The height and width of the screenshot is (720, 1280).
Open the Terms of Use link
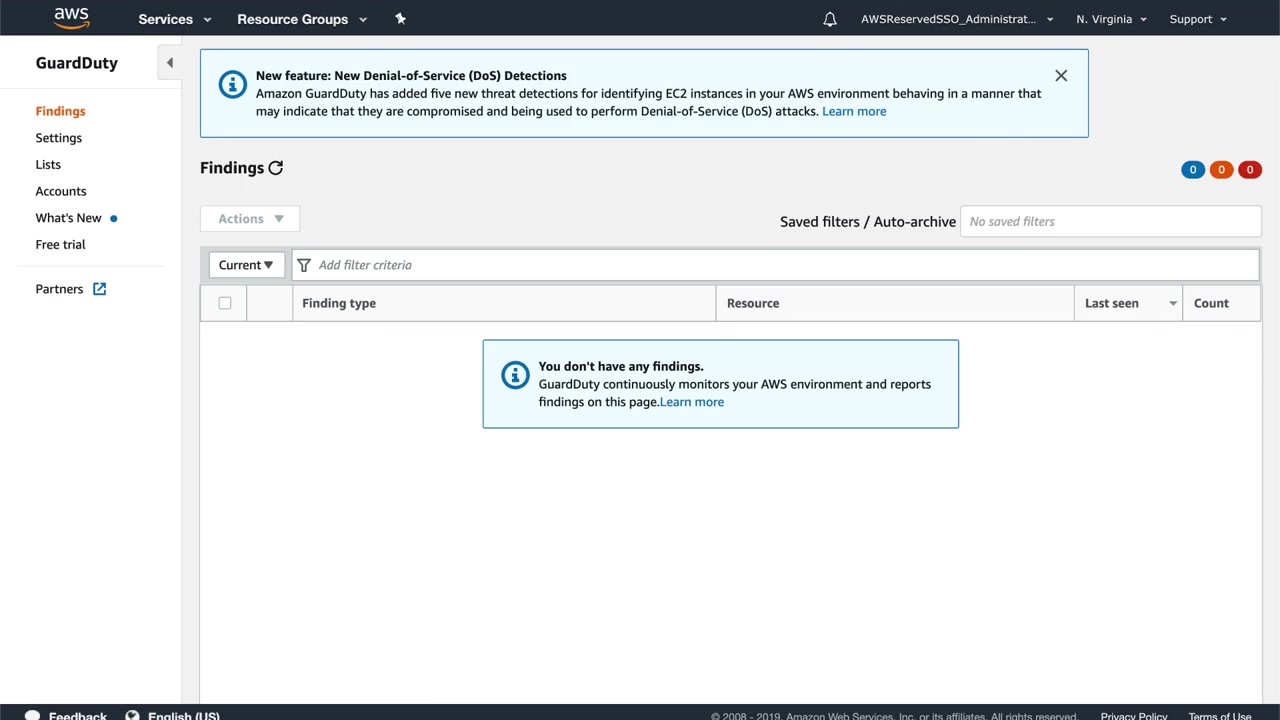1220,716
